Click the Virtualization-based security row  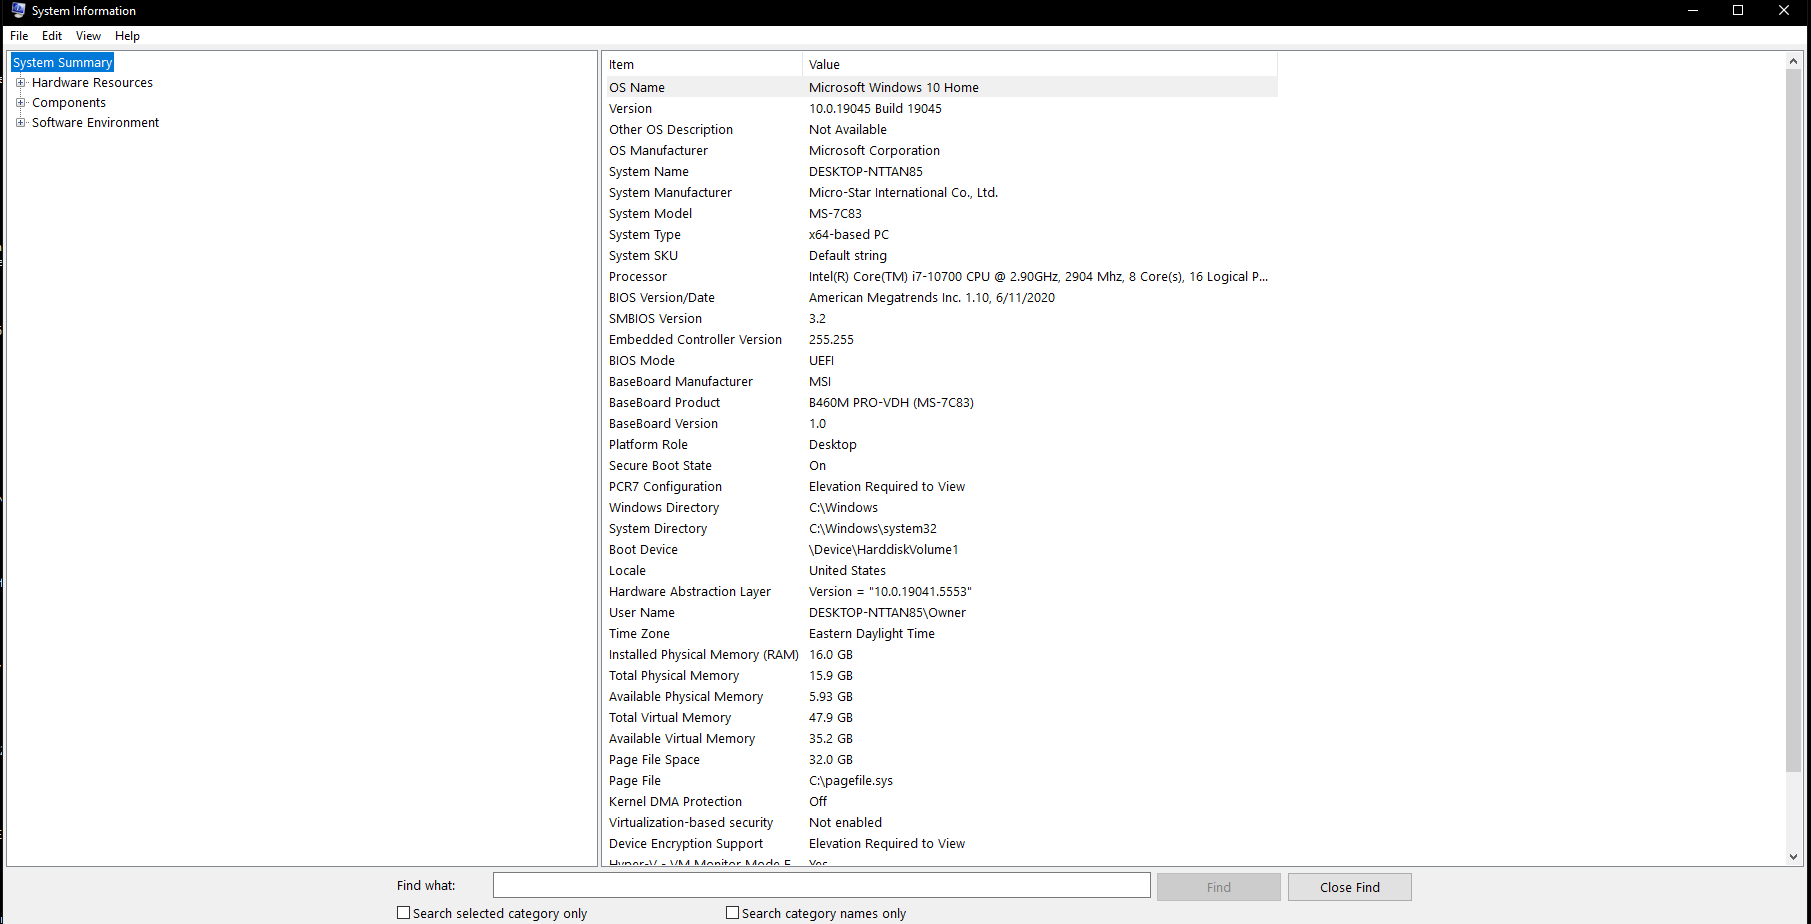942,822
